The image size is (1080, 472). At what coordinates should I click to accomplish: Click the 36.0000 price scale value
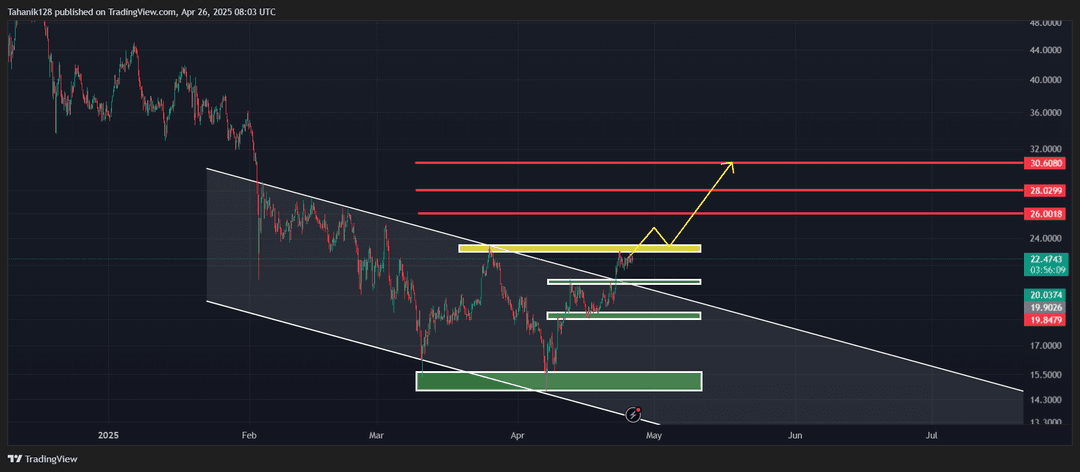[1045, 113]
